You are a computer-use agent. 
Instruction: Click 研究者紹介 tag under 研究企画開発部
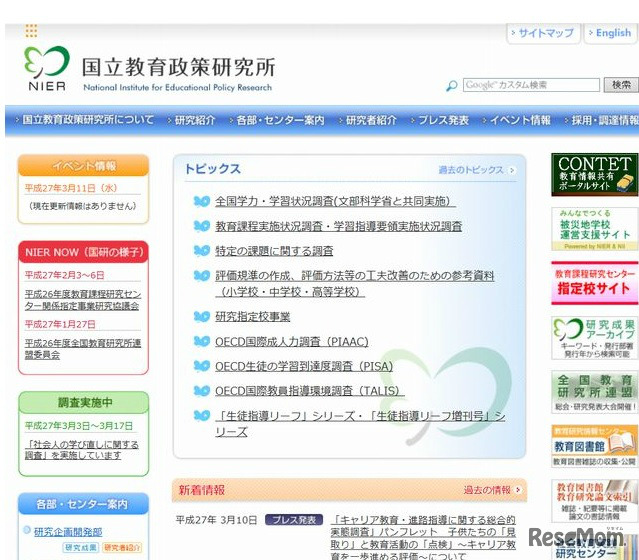[x=121, y=547]
